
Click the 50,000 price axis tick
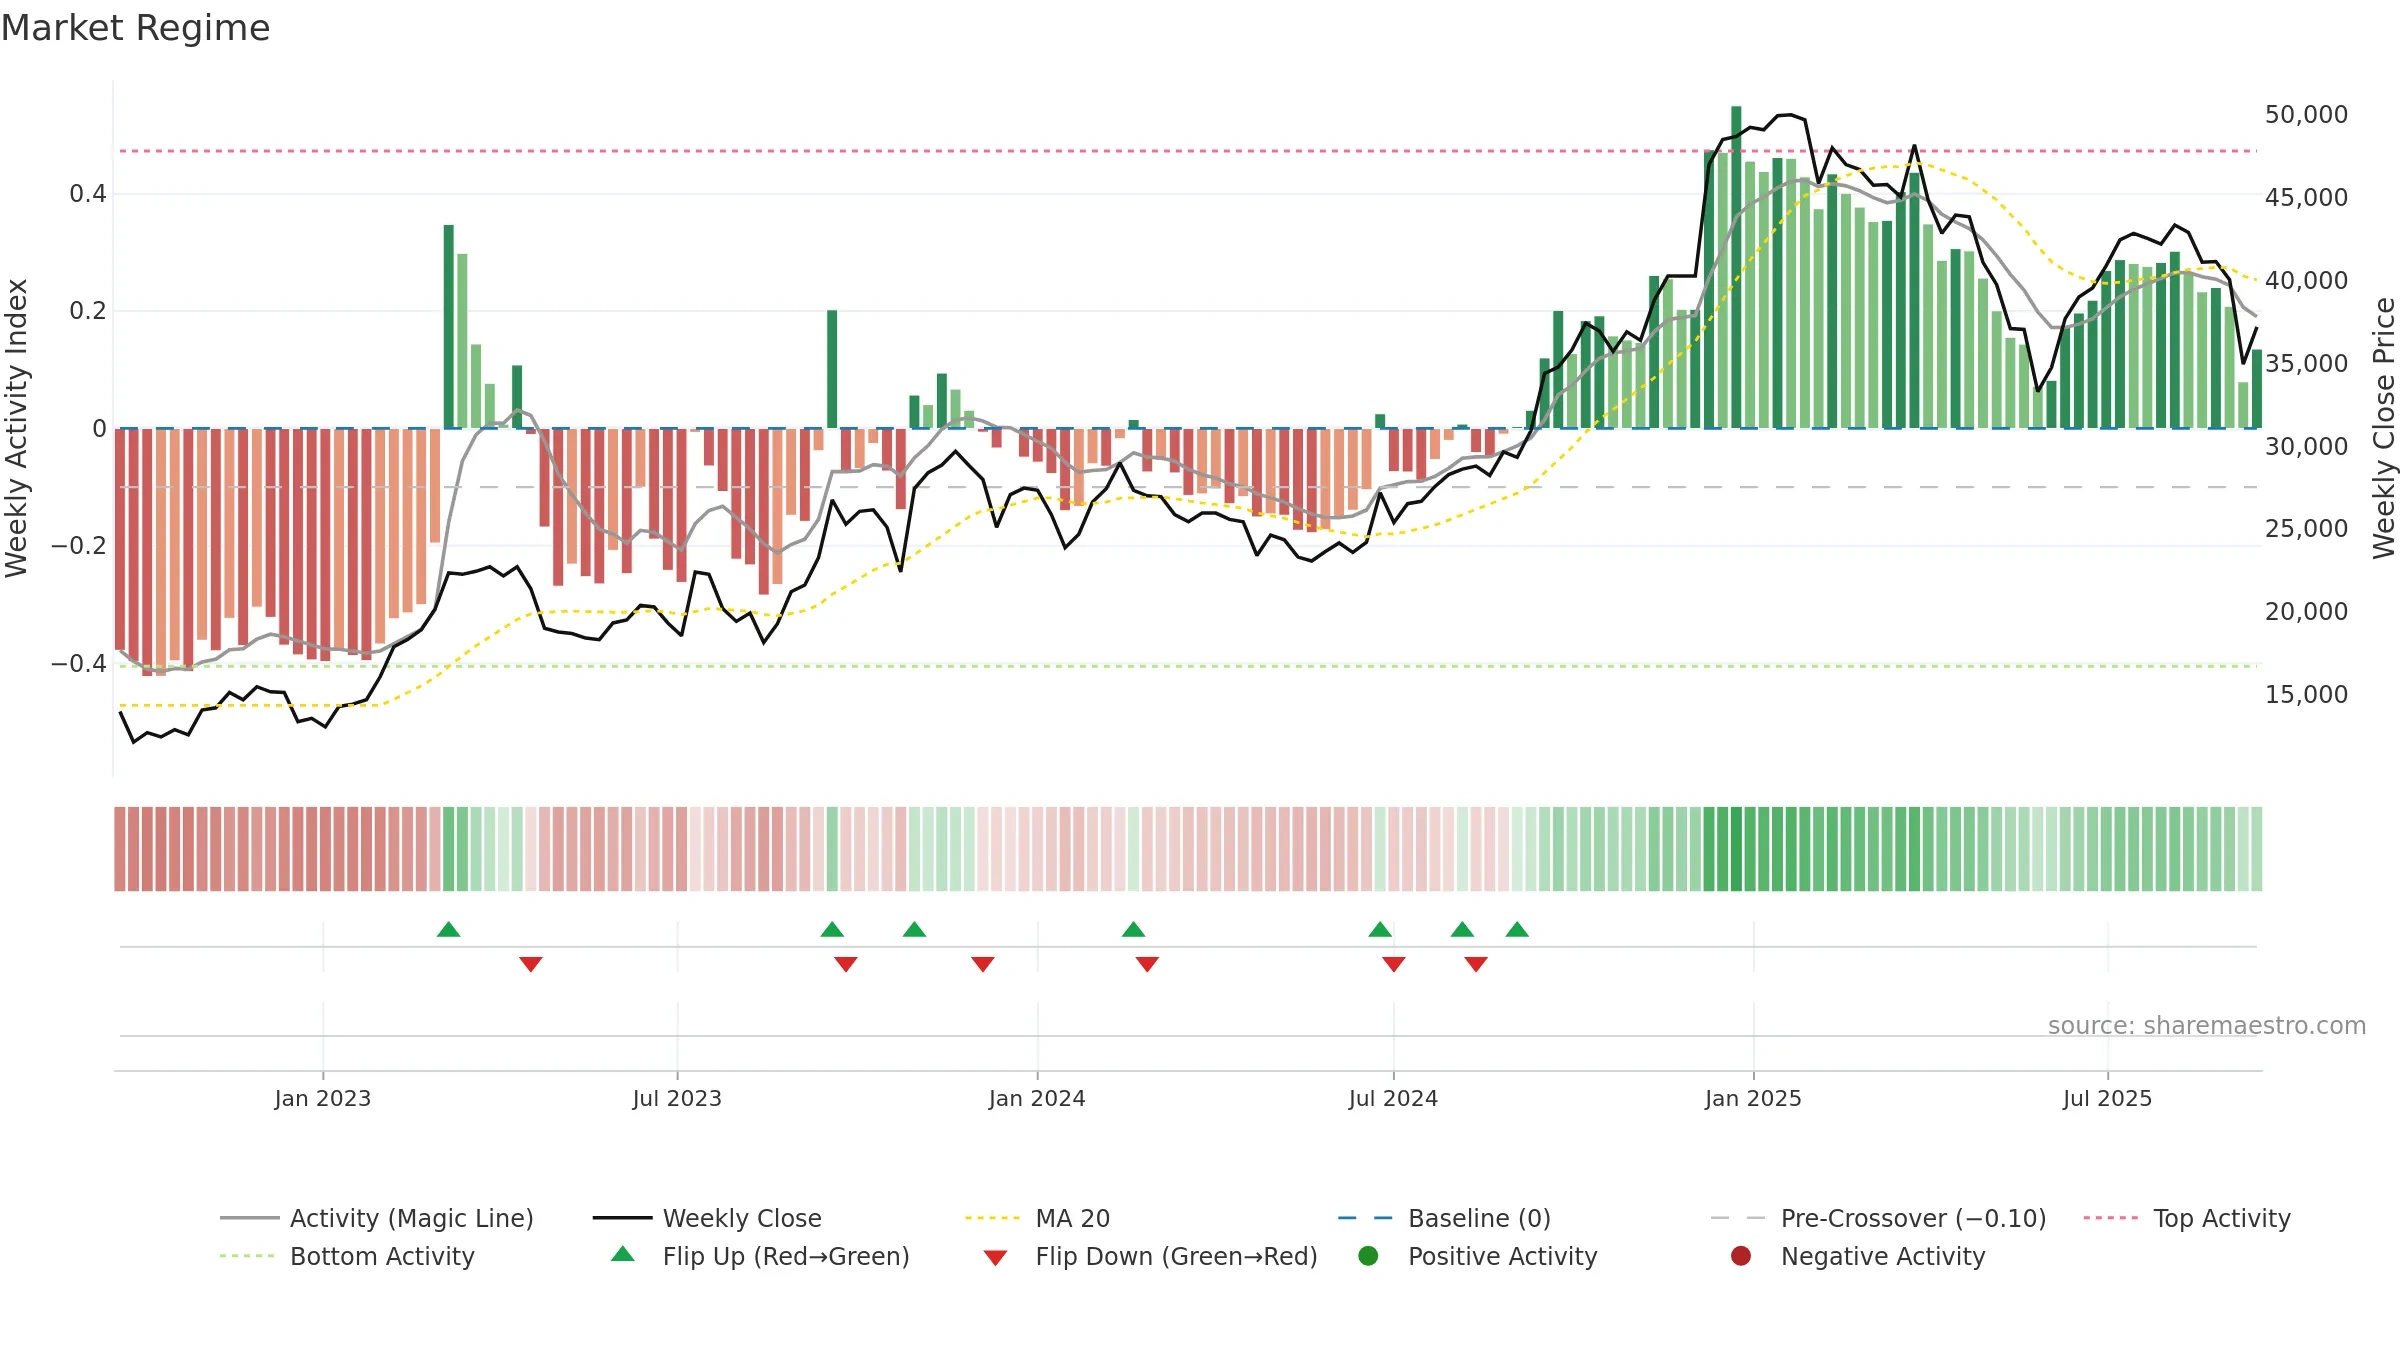pyautogui.click(x=2306, y=115)
